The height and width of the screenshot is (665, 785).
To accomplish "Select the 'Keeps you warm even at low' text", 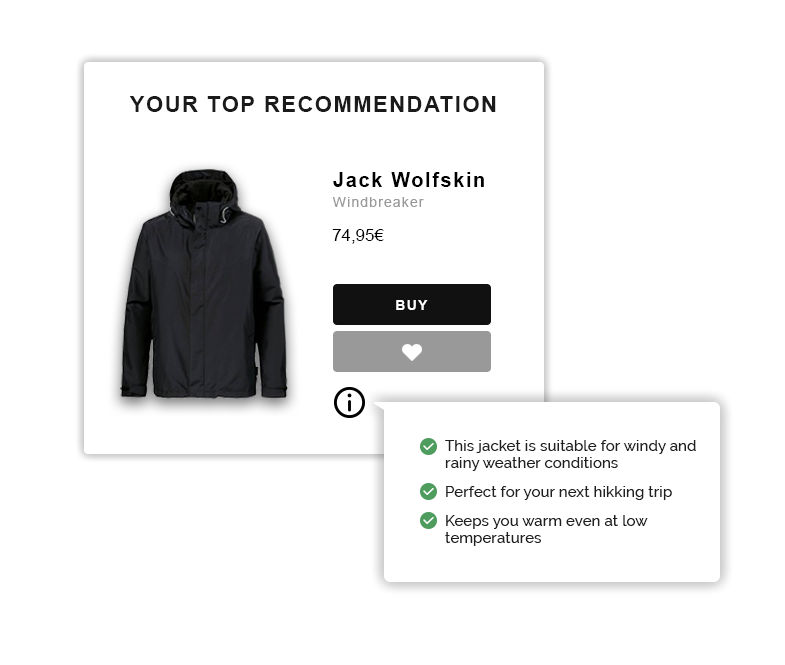I will [x=546, y=521].
